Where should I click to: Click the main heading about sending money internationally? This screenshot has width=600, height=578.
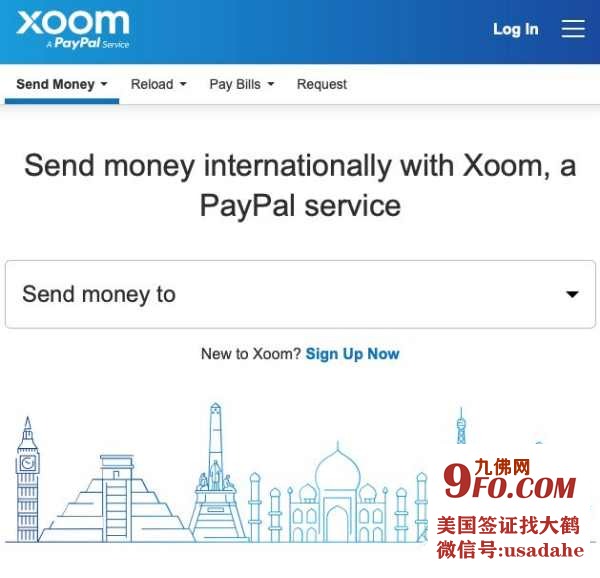300,186
